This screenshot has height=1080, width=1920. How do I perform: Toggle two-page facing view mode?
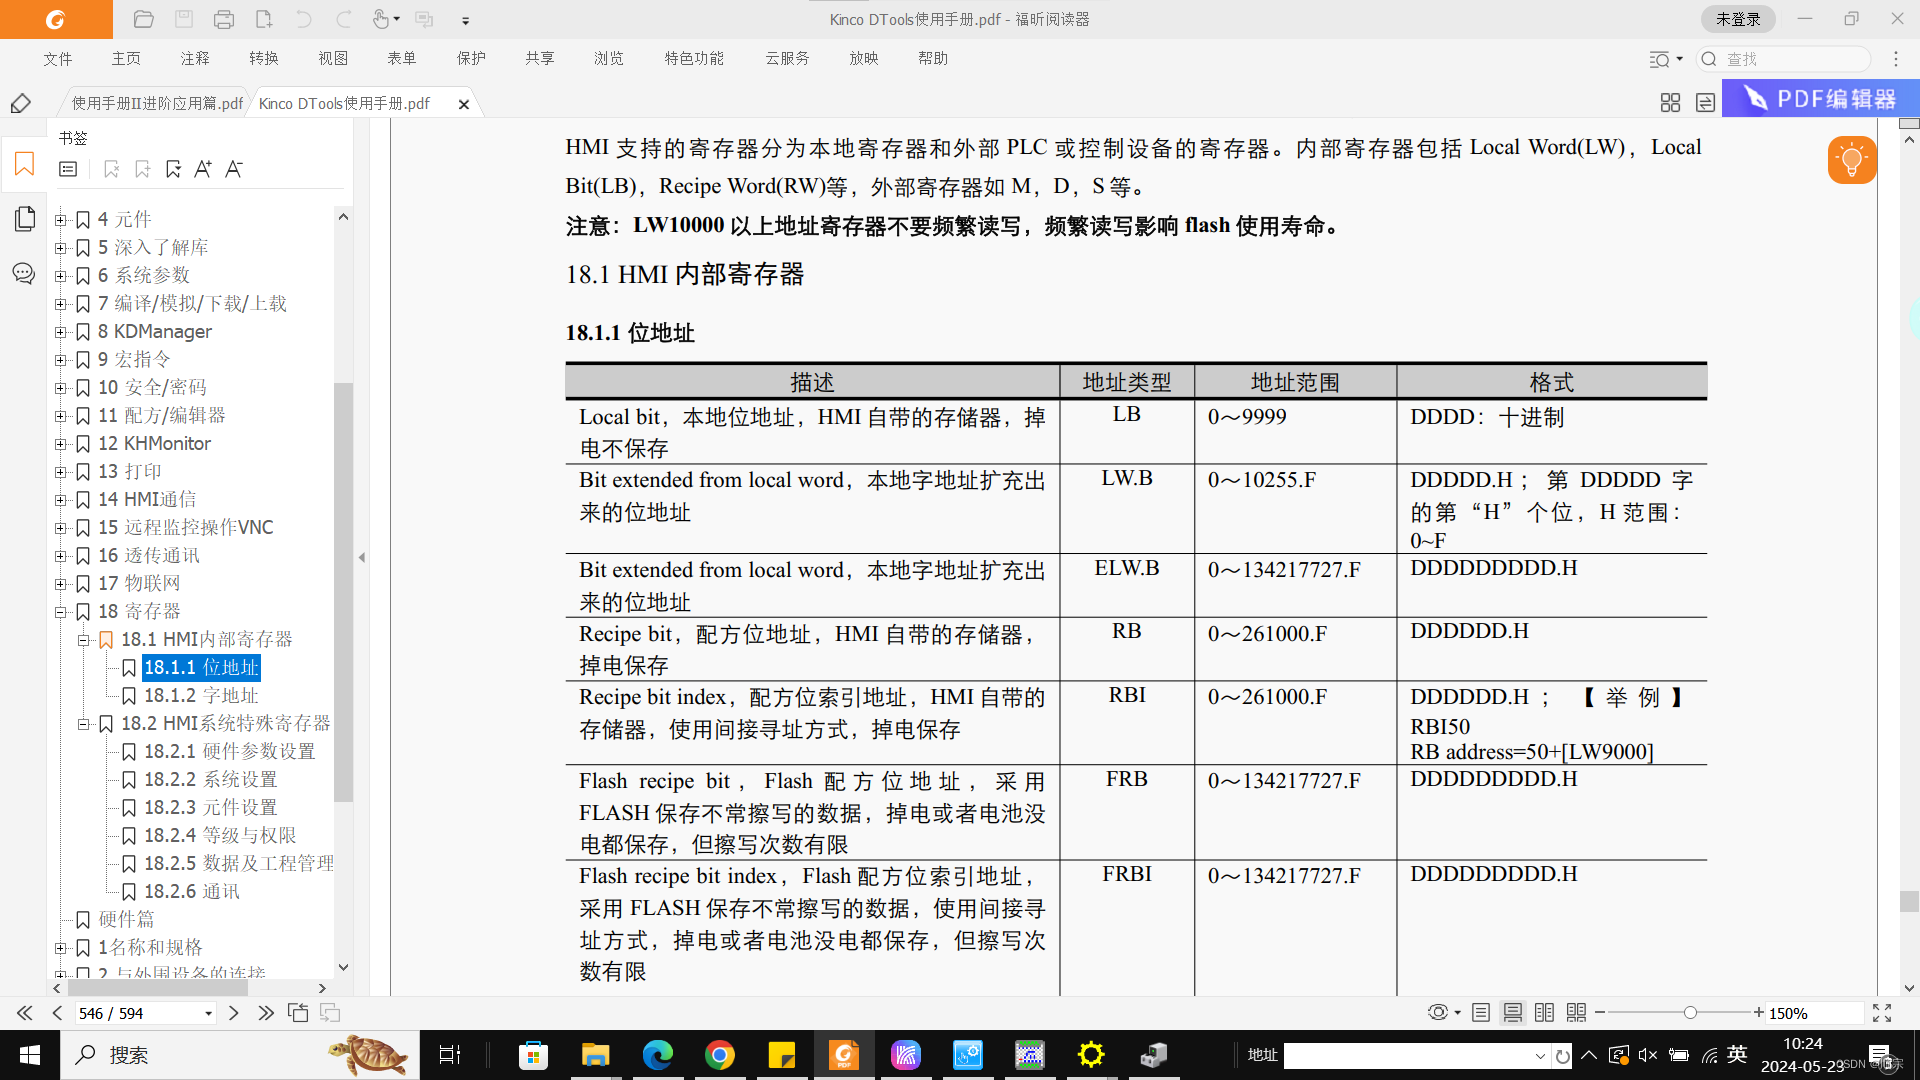click(x=1544, y=1013)
